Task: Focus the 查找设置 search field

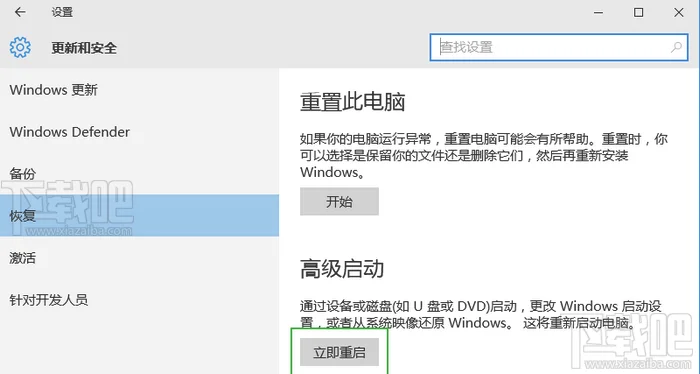Action: [559, 47]
